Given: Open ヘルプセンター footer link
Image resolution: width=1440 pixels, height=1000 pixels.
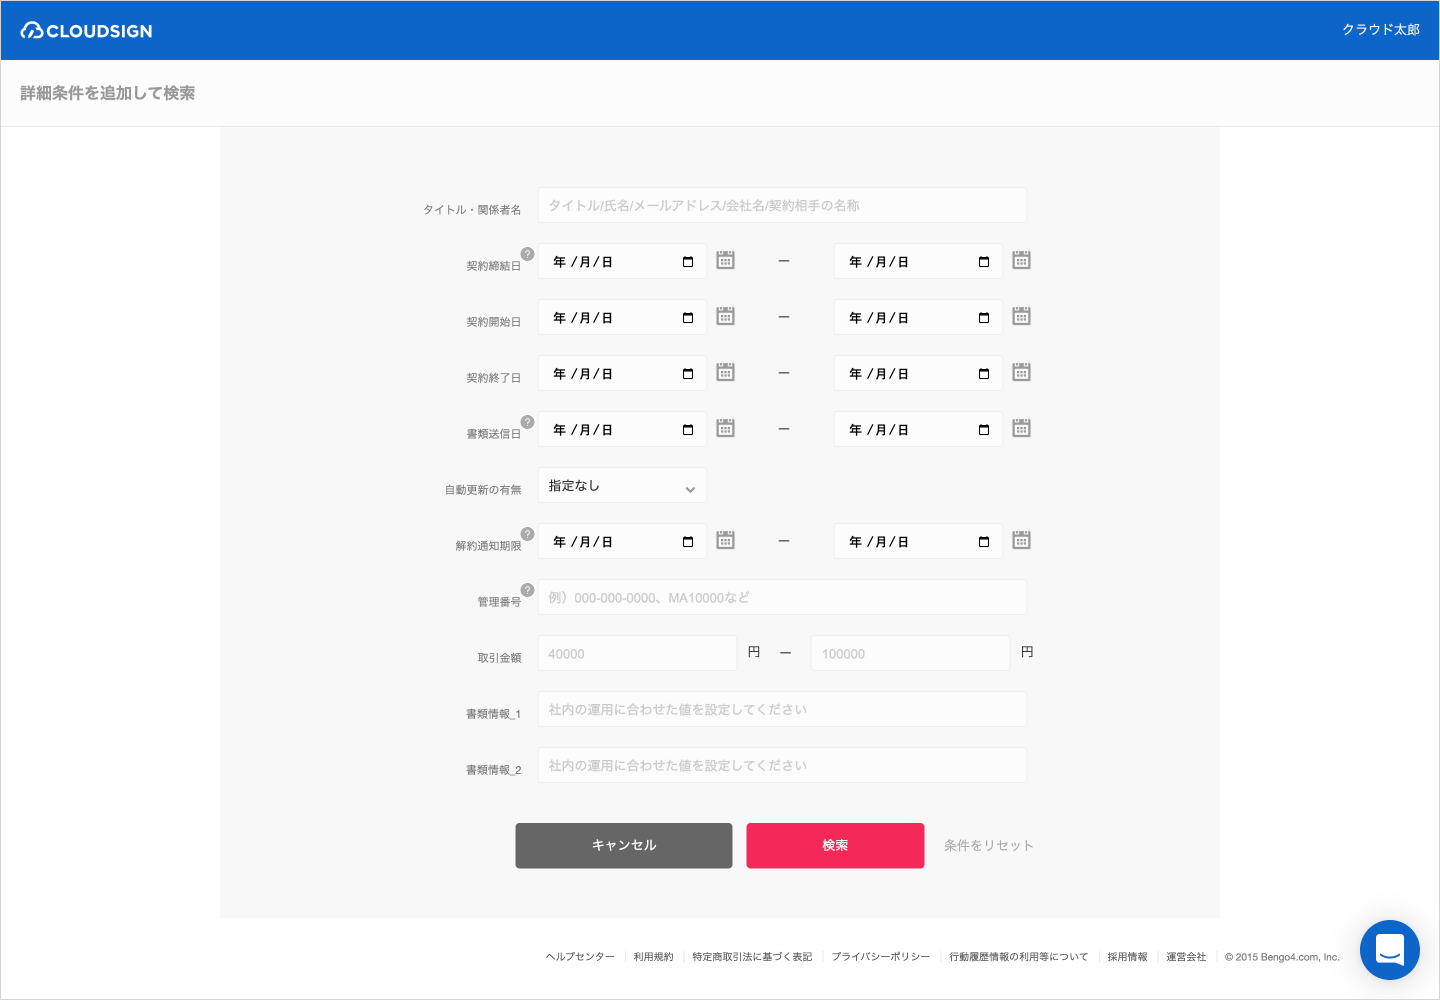Looking at the screenshot, I should pos(580,957).
